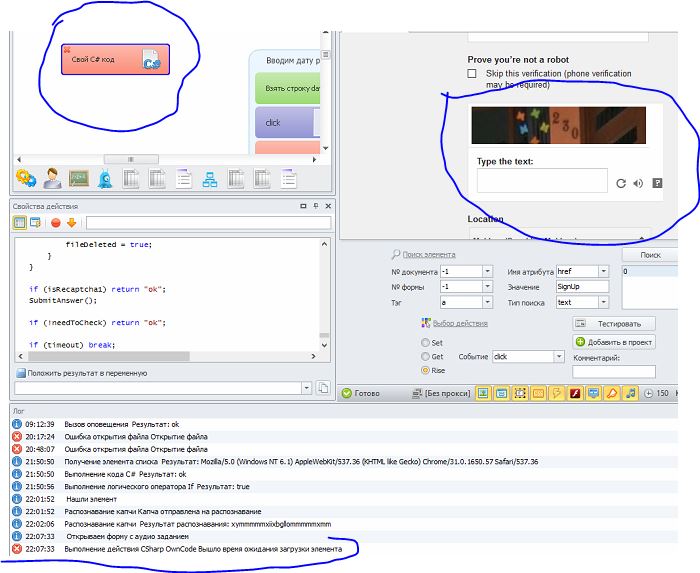Click the green Готово status checkmark
Screen dimensions: 700x573
[346, 393]
